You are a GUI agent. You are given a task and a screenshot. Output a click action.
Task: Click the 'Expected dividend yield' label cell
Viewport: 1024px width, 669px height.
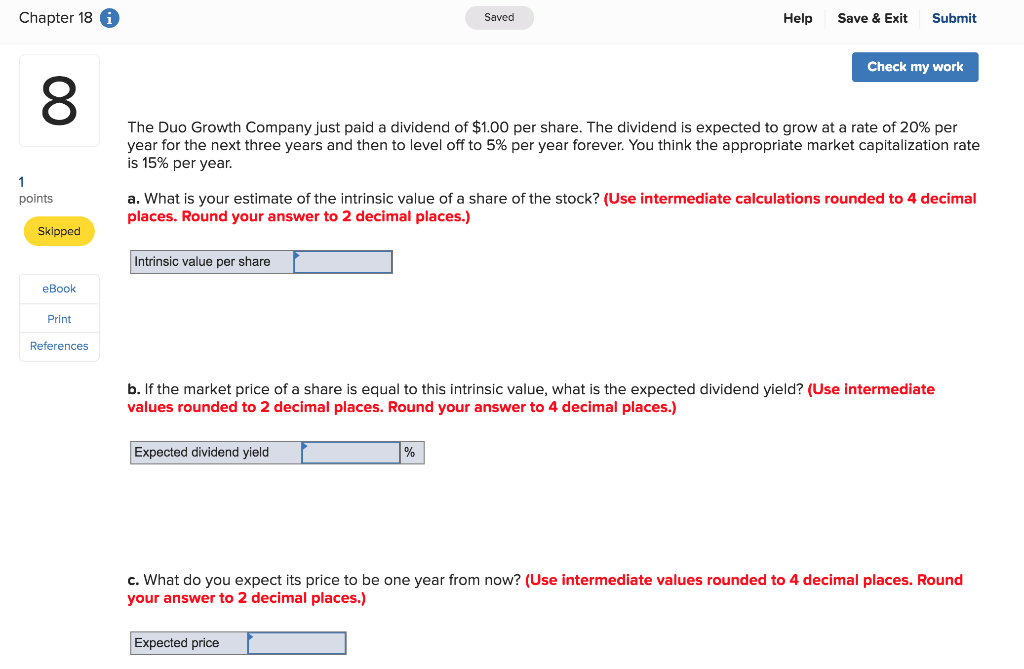point(216,453)
